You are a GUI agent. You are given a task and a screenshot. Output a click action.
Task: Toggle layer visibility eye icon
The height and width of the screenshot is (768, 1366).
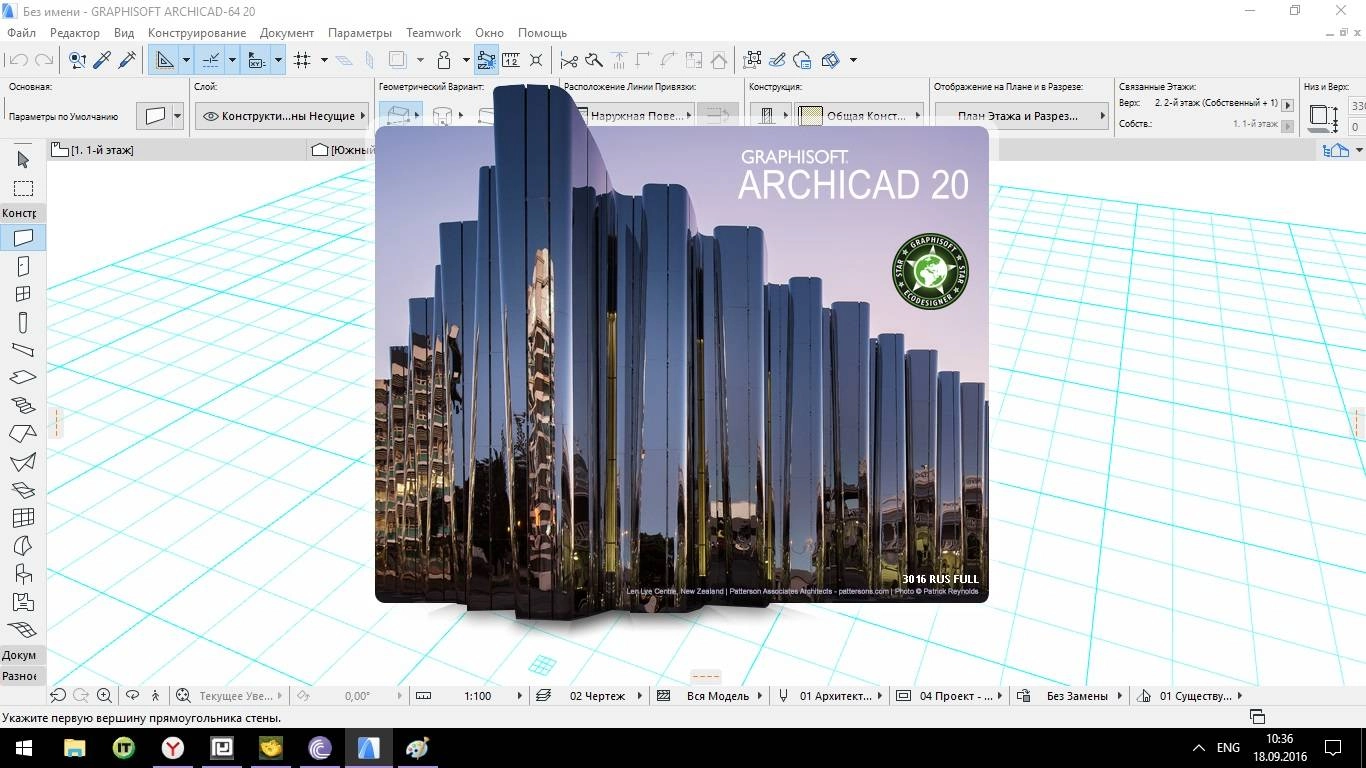[210, 116]
